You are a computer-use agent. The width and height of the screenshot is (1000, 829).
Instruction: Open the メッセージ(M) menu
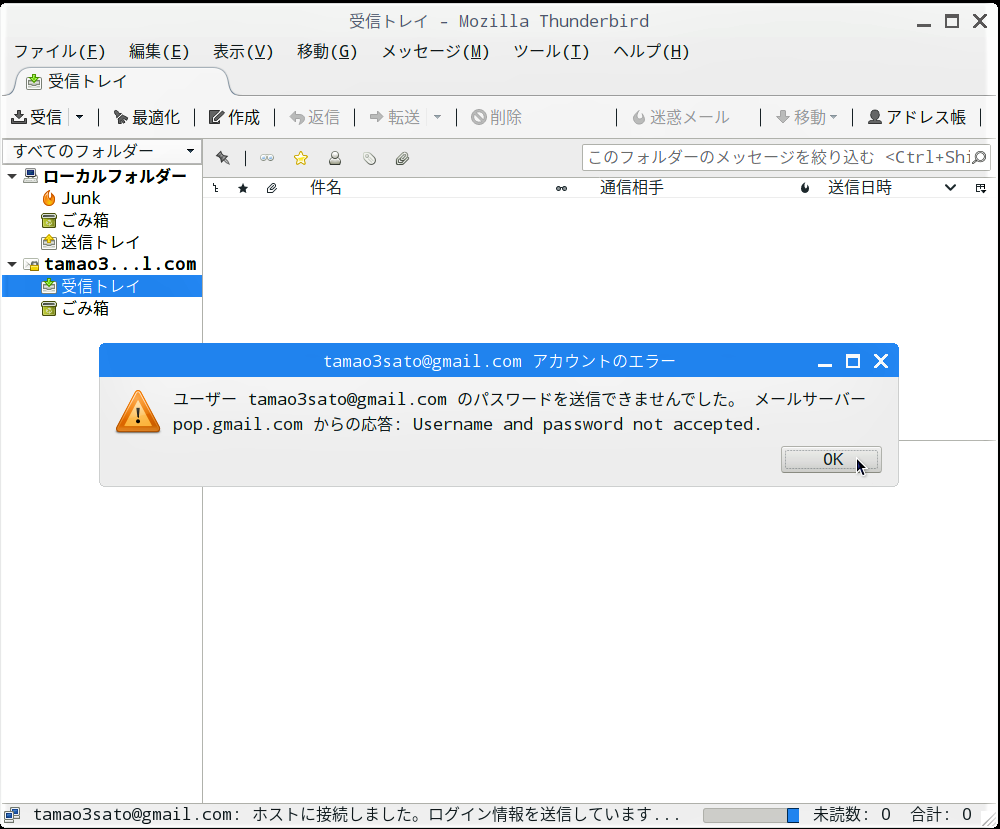point(435,52)
